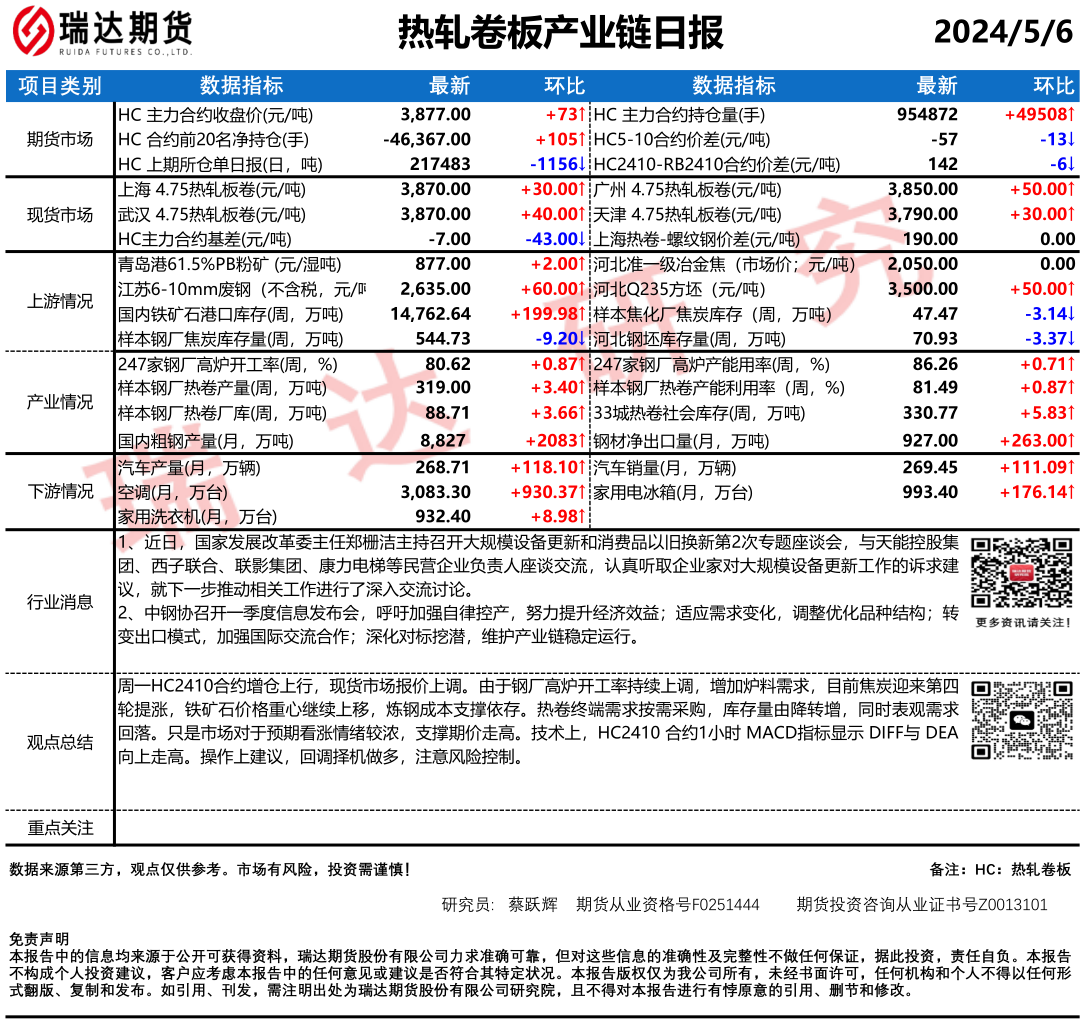Select the 重点关注 category cell
This screenshot has height=1023, width=1084.
click(60, 827)
